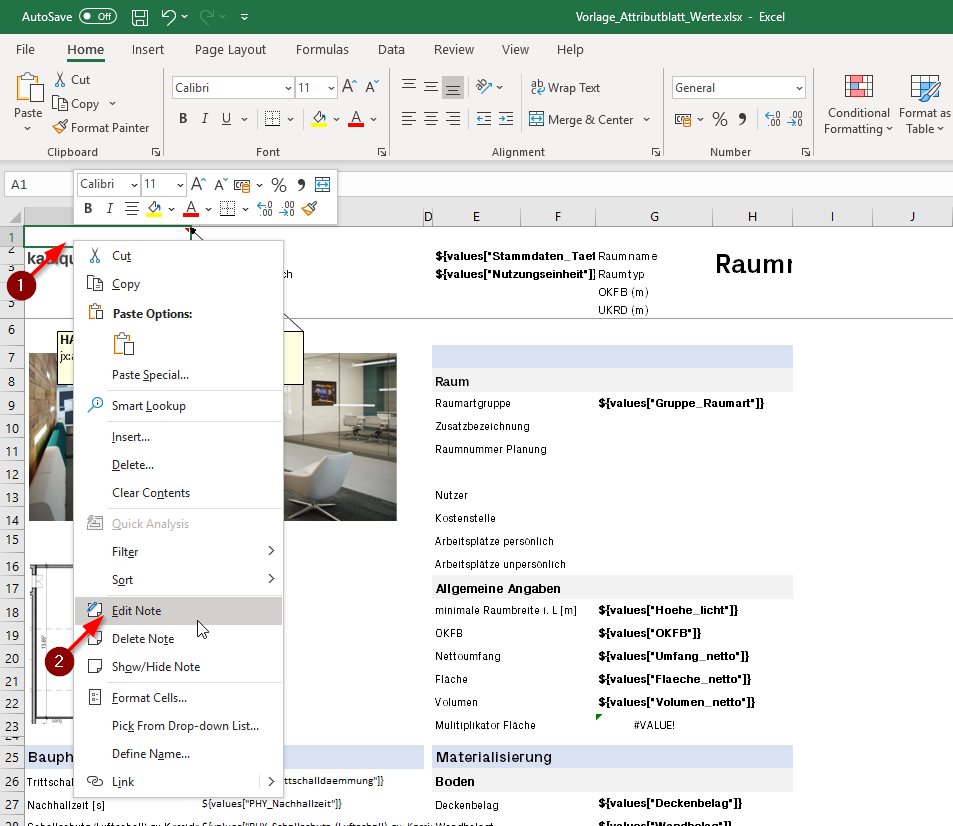The image size is (953, 826).
Task: Click the Paste option icon in context menu
Action: [124, 344]
